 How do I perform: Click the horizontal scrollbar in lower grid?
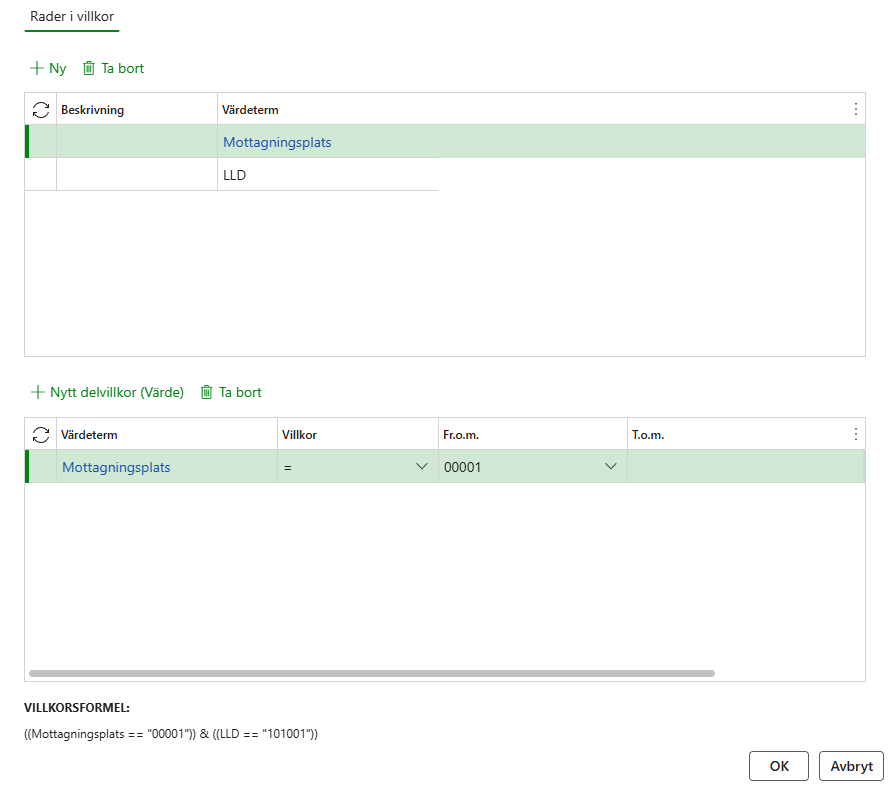pyautogui.click(x=370, y=674)
